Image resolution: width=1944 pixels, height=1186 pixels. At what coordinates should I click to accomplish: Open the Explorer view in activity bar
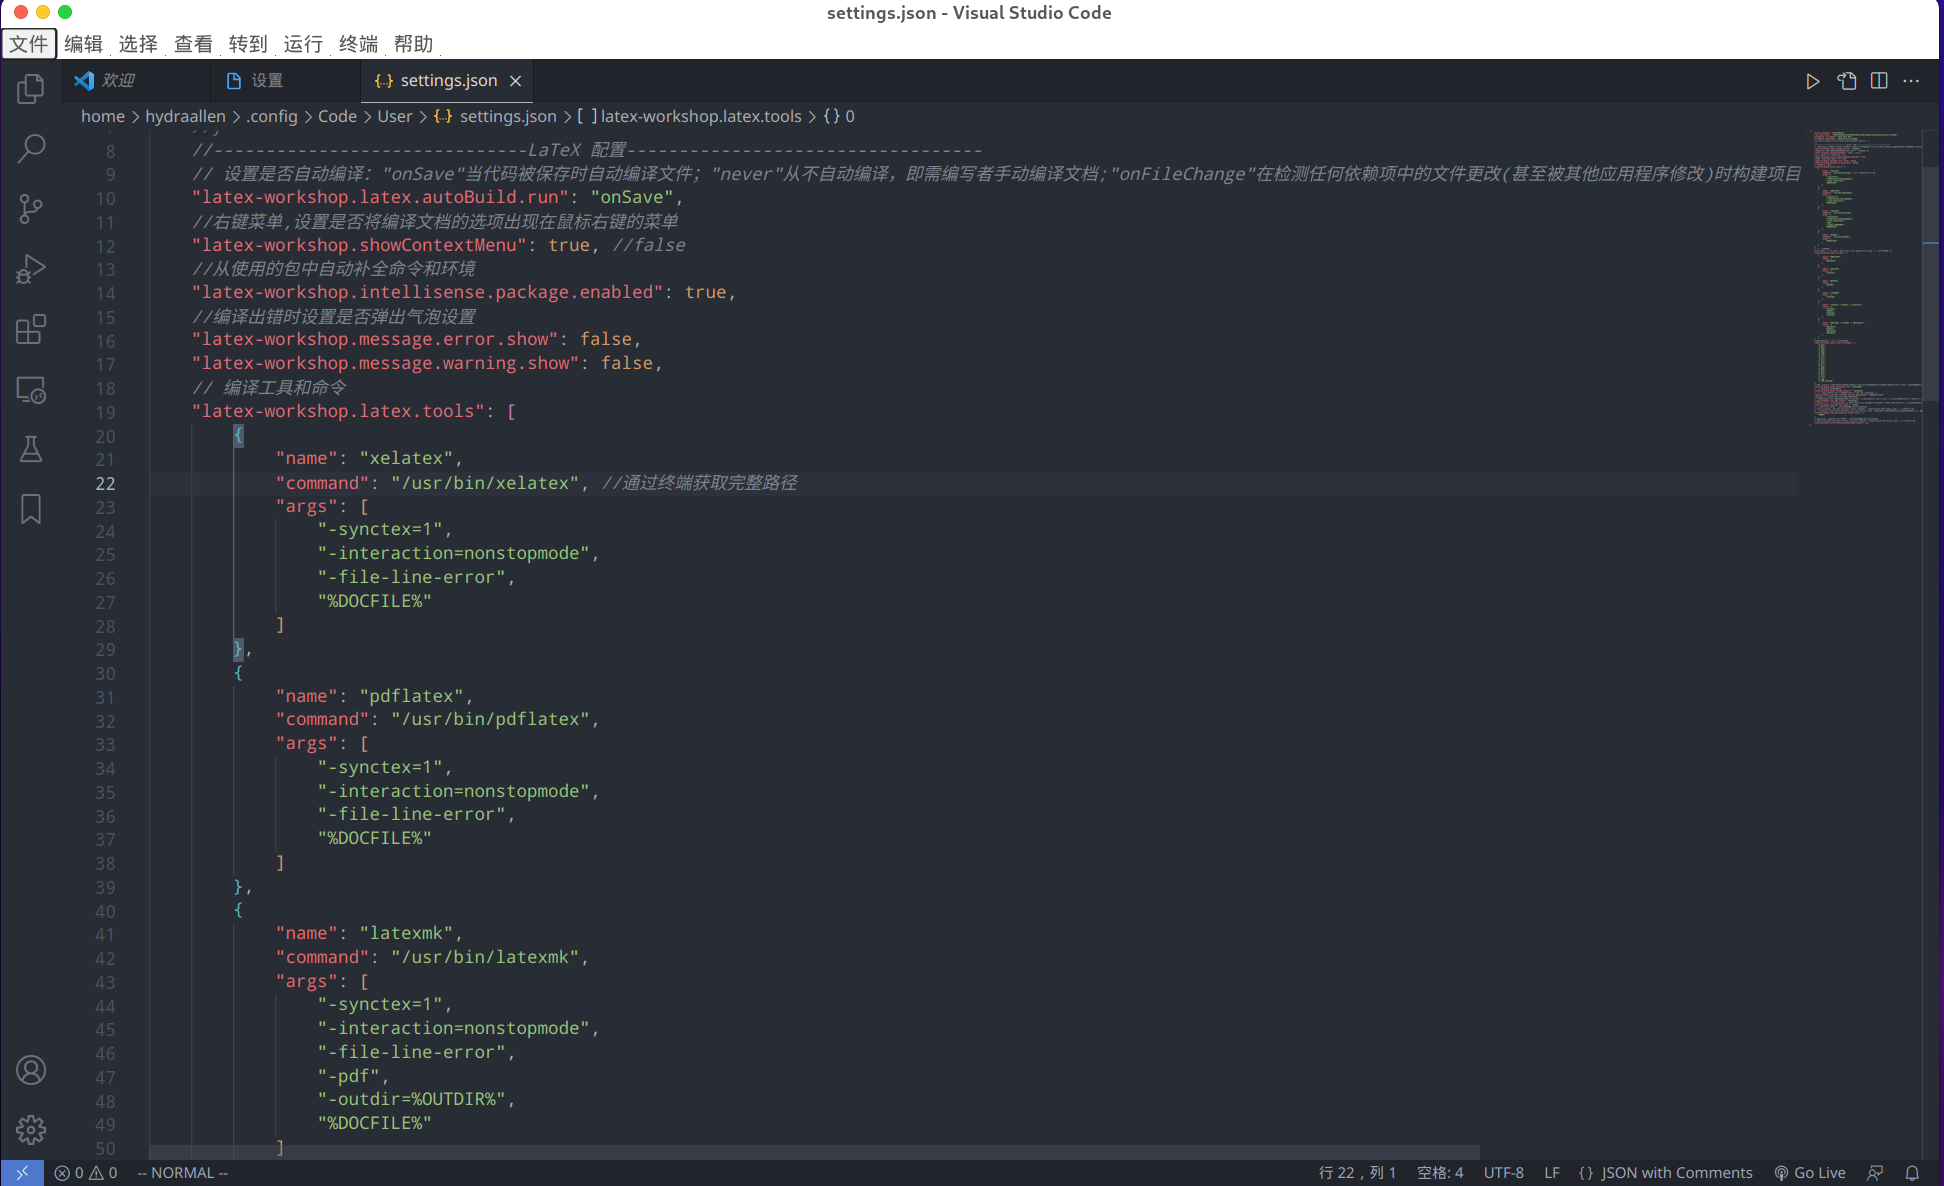coord(31,89)
